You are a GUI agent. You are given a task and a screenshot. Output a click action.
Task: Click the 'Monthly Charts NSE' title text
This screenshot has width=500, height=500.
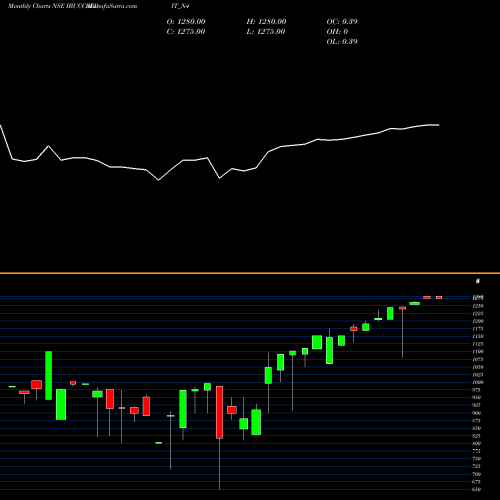[x=36, y=6]
